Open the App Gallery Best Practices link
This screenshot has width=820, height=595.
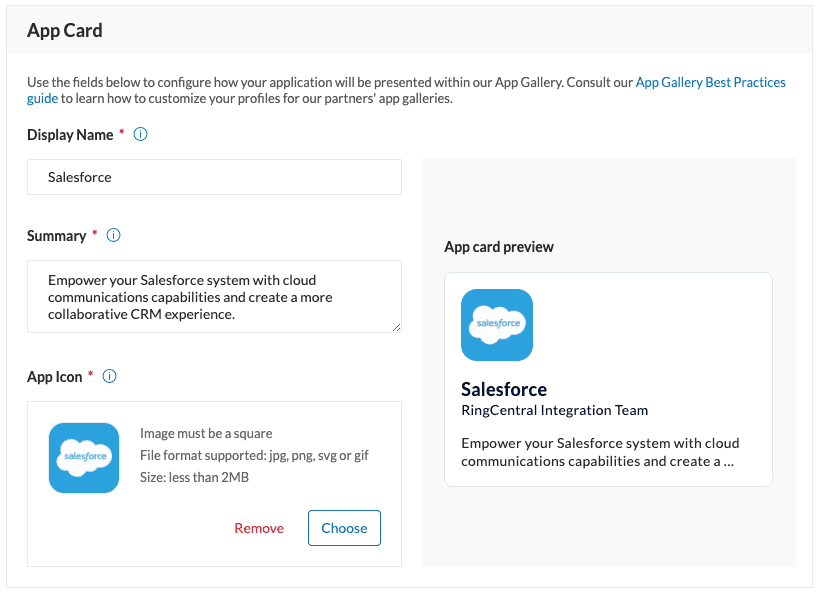(710, 82)
